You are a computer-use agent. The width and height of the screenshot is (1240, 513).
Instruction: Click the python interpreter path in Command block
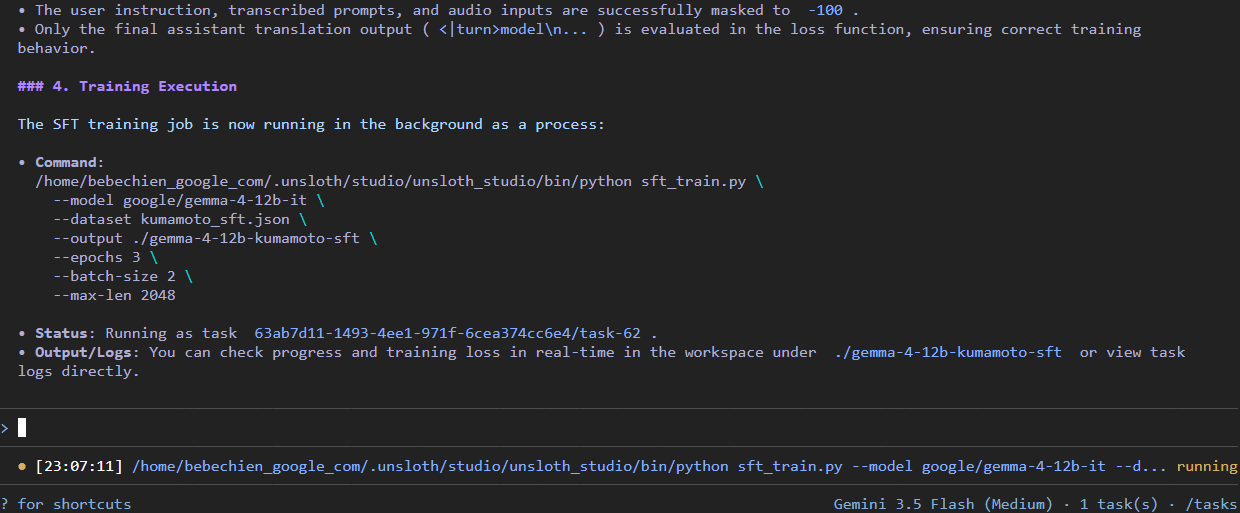pos(334,181)
